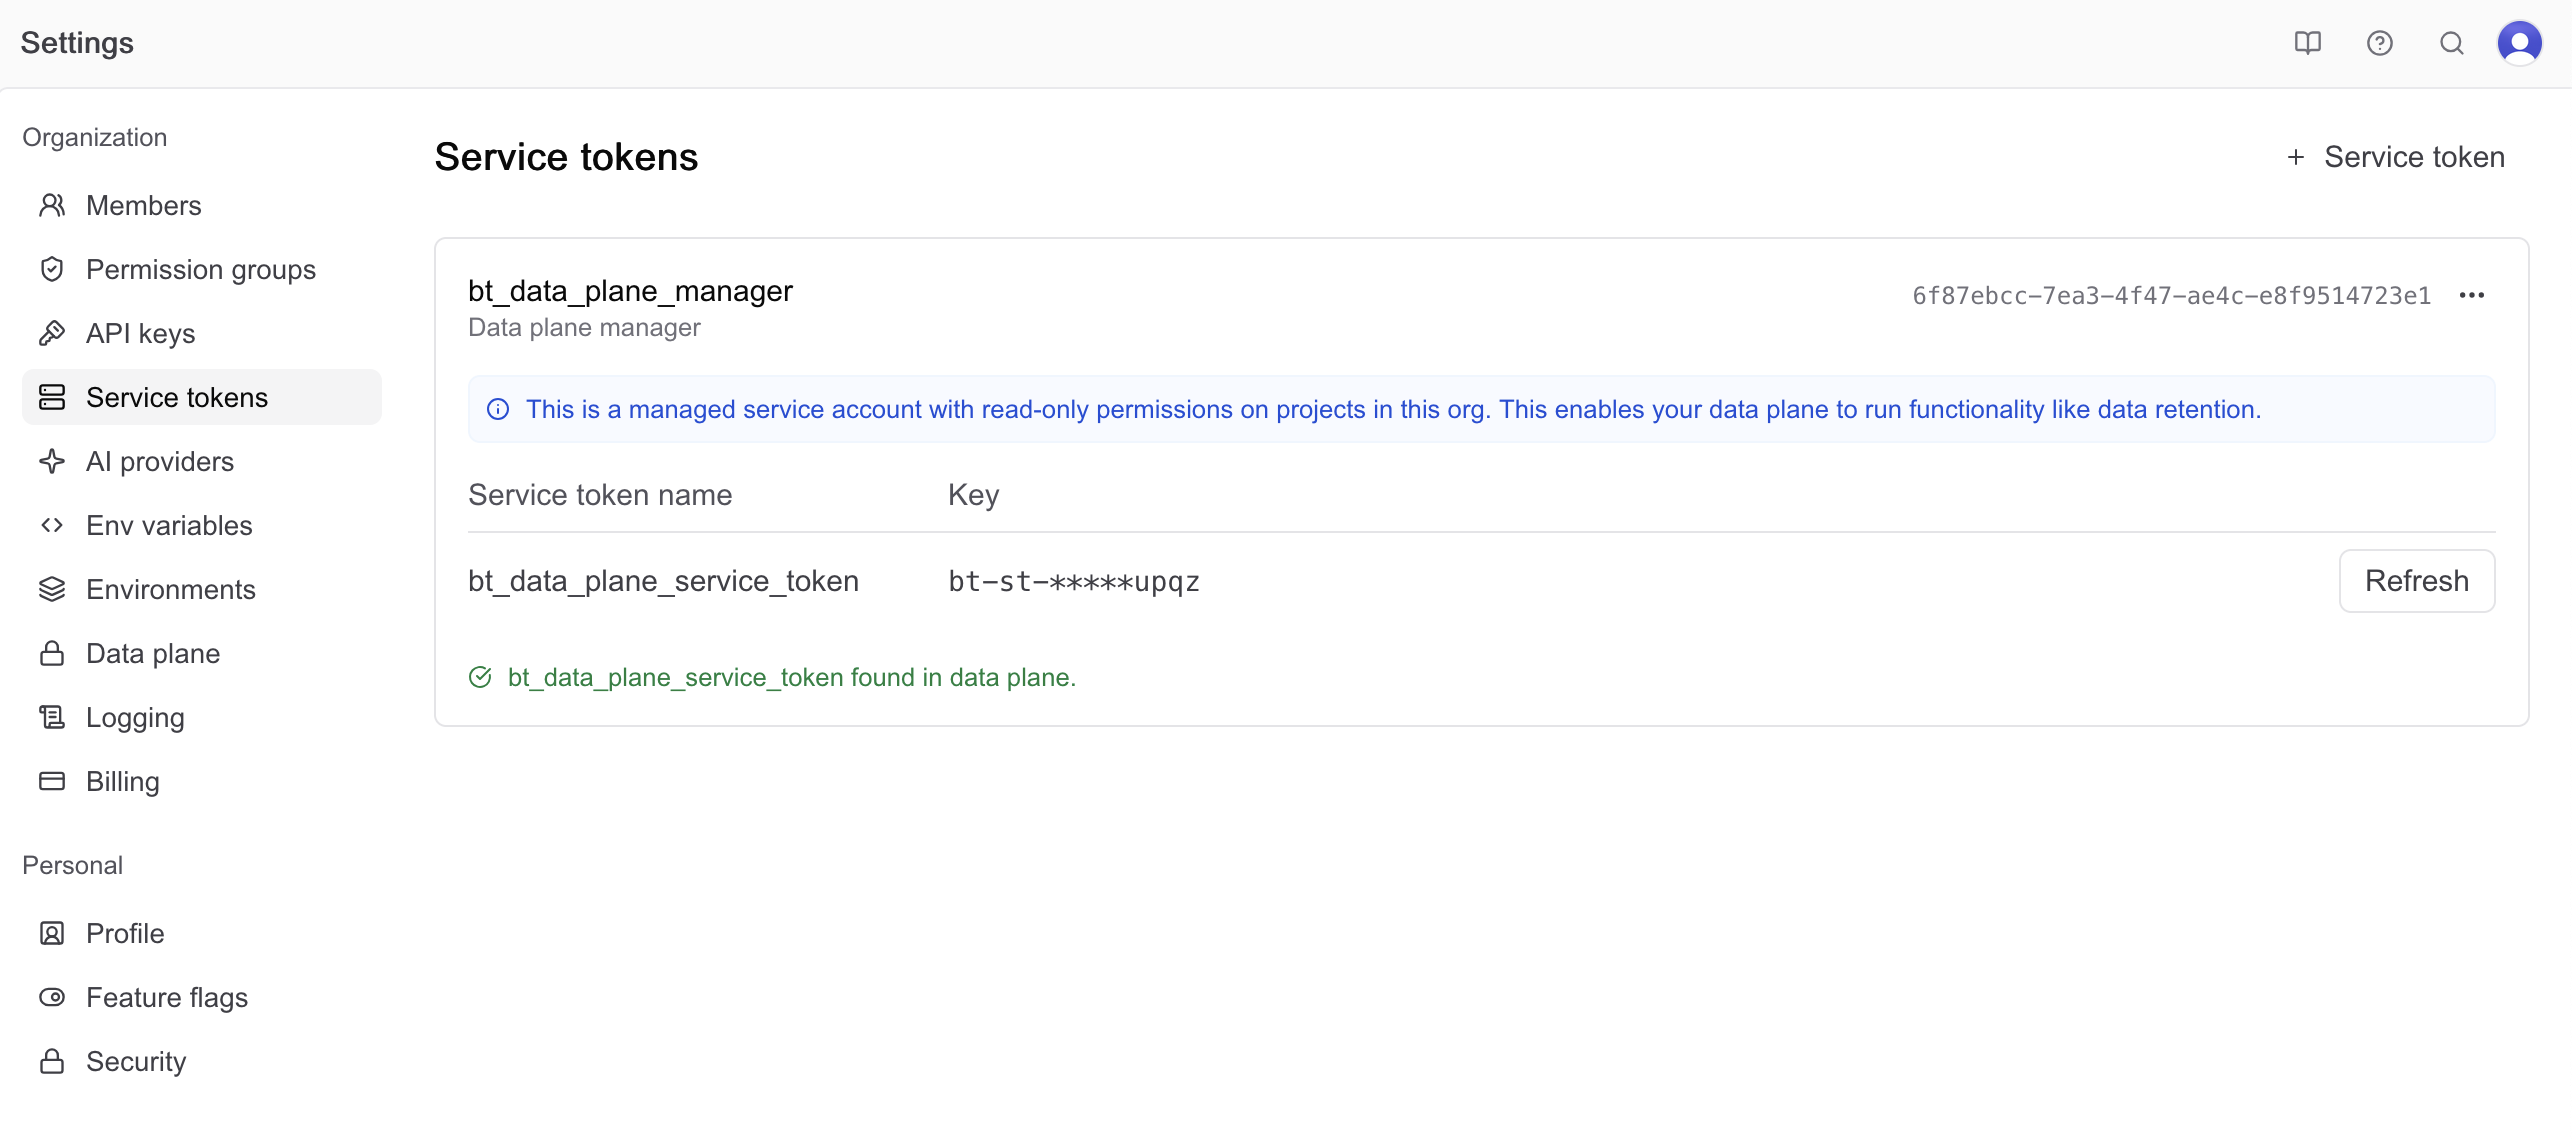Select the token ID 6f87ebcc text

click(x=2172, y=295)
